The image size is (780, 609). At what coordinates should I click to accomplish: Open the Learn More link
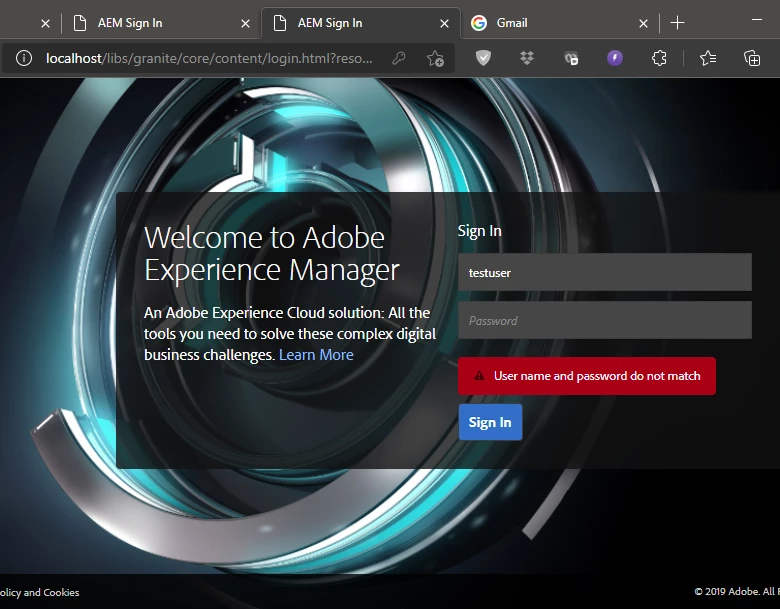pyautogui.click(x=316, y=355)
